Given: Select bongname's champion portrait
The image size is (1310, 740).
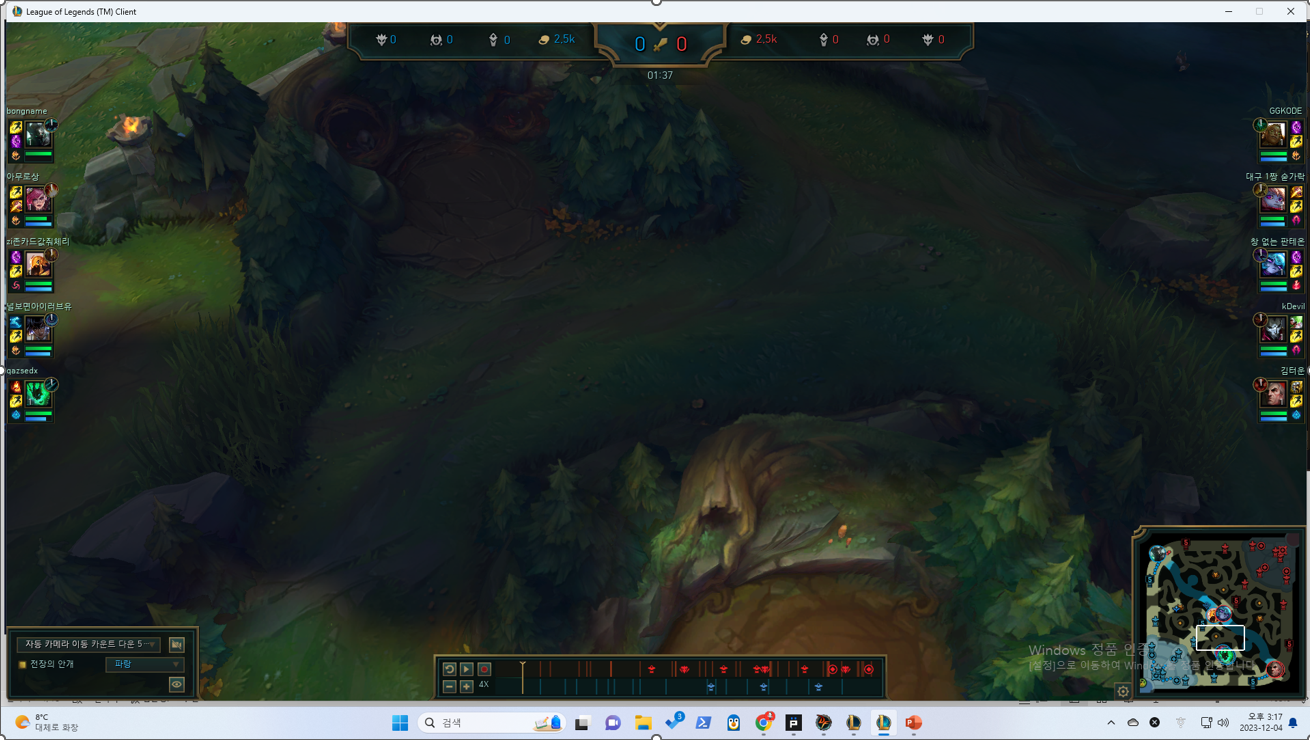Looking at the screenshot, I should click(38, 134).
